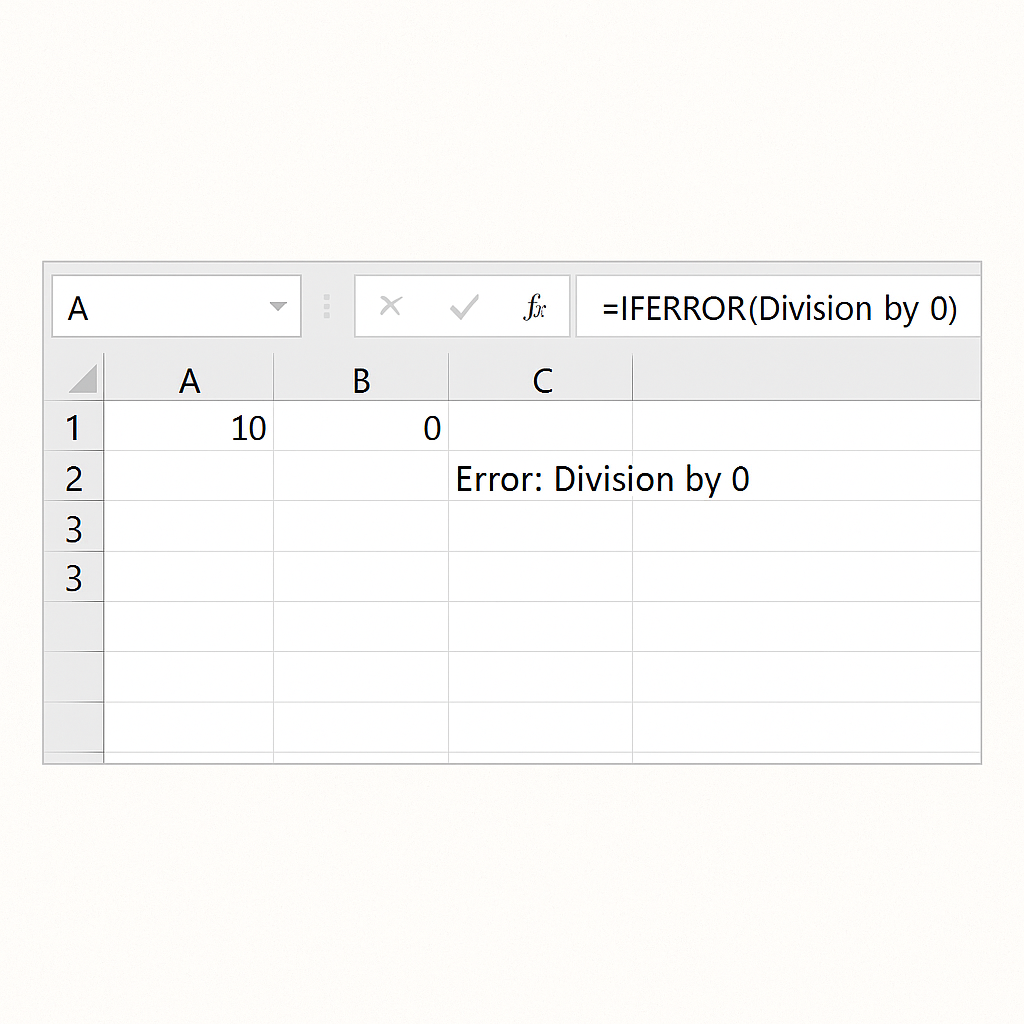
Task: Select the unlabeled column header after C
Action: click(805, 380)
